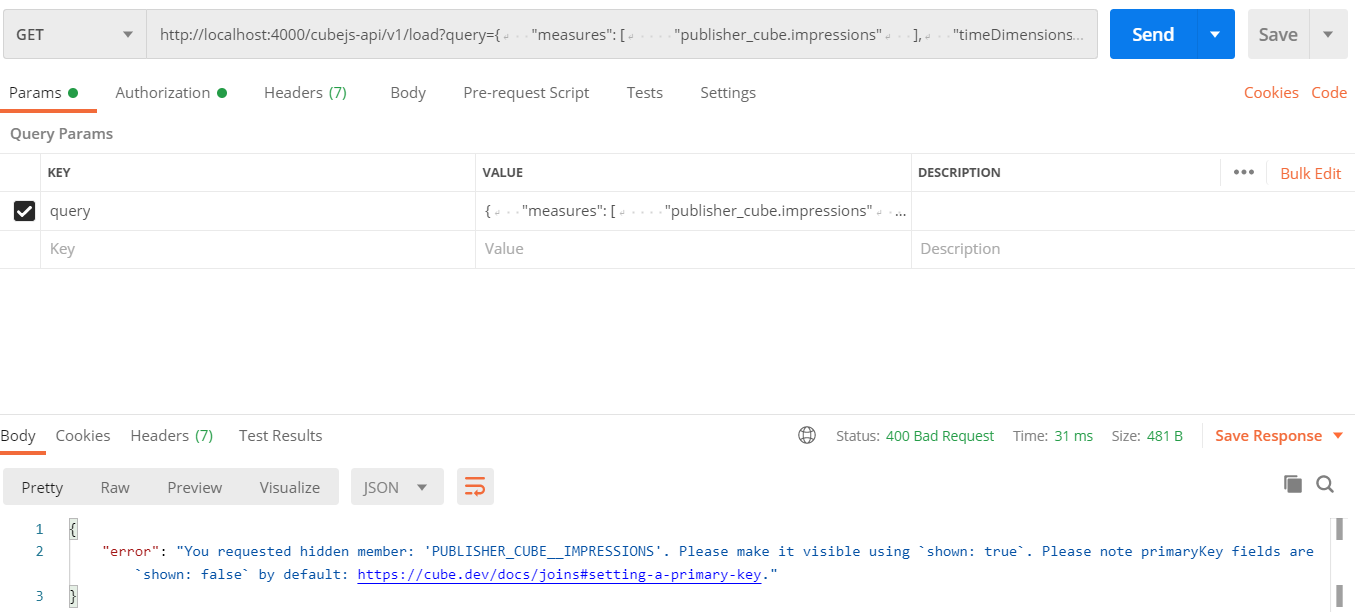Toggle line wrapping in response viewer
Screen dimensions: 1355x612
pyautogui.click(x=475, y=486)
